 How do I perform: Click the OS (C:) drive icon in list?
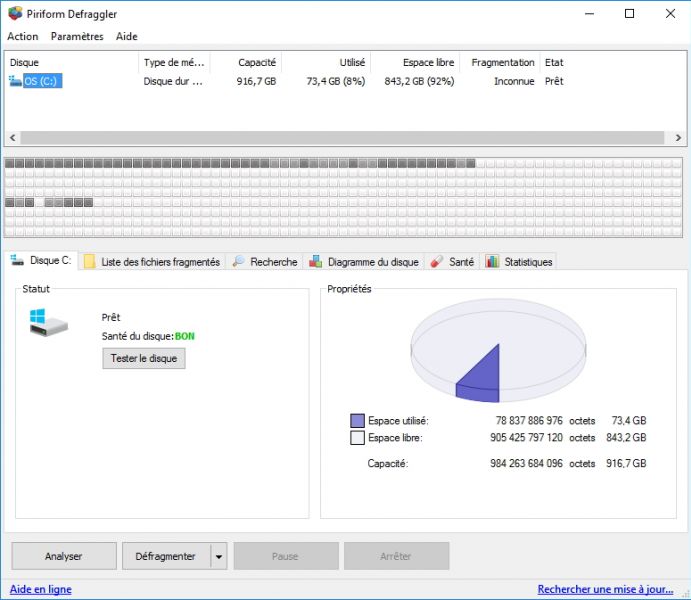point(15,81)
